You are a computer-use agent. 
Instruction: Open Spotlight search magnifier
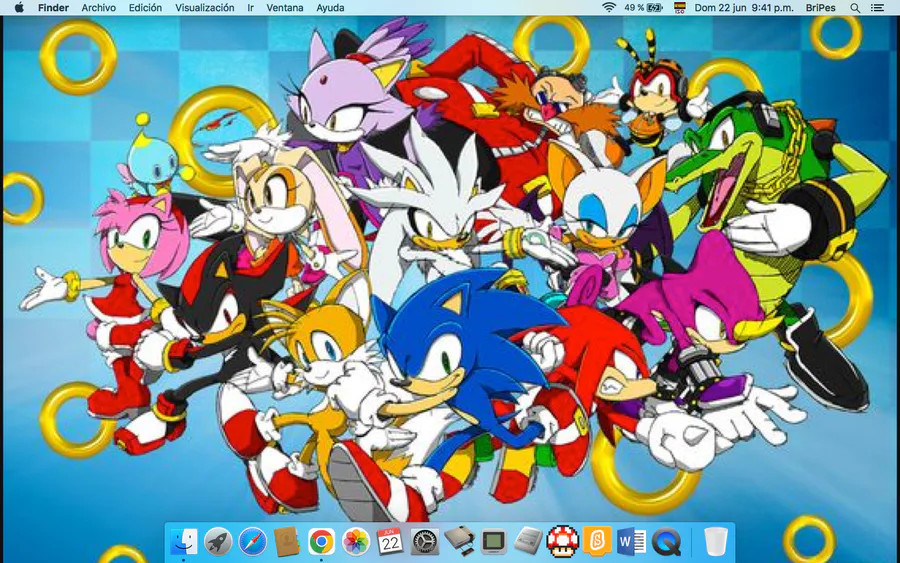855,7
